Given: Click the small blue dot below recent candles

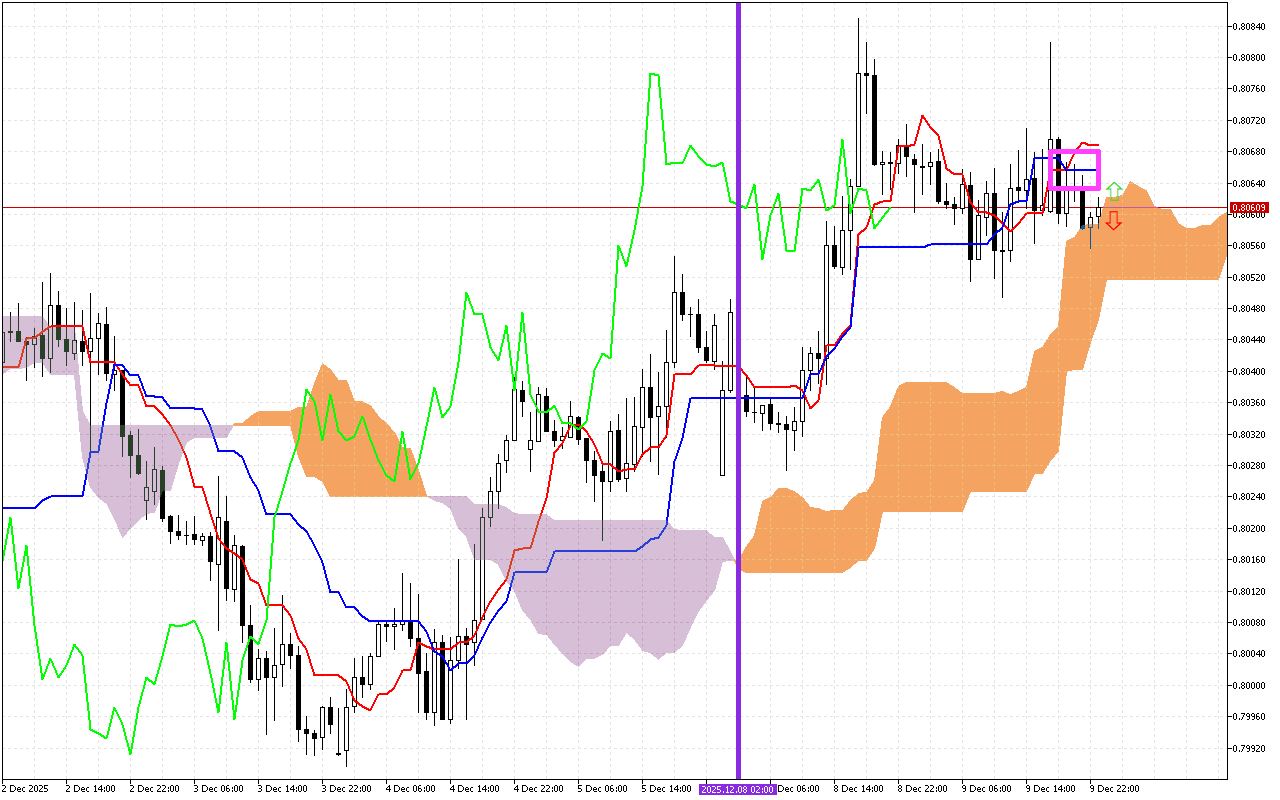Looking at the screenshot, I should coord(1081,228).
